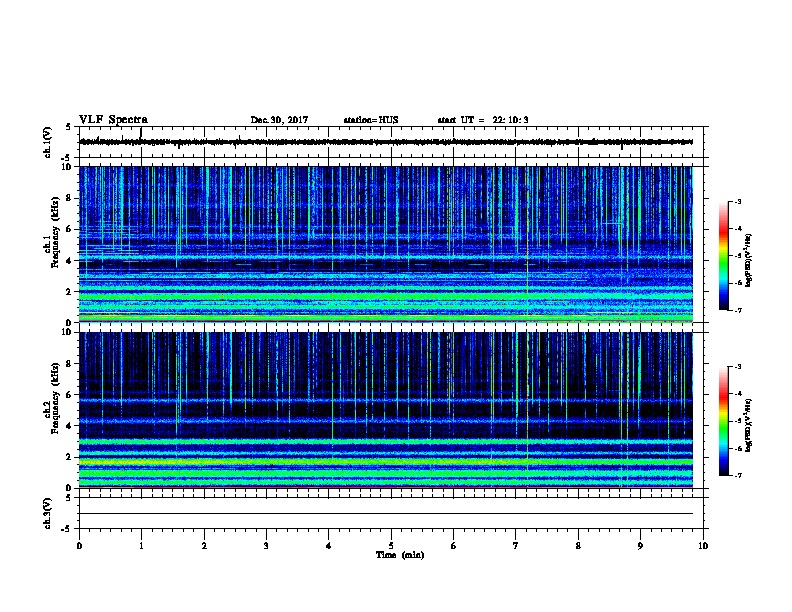Select the date label Dec. 30, 2017
792x612 pixels.
pos(279,120)
